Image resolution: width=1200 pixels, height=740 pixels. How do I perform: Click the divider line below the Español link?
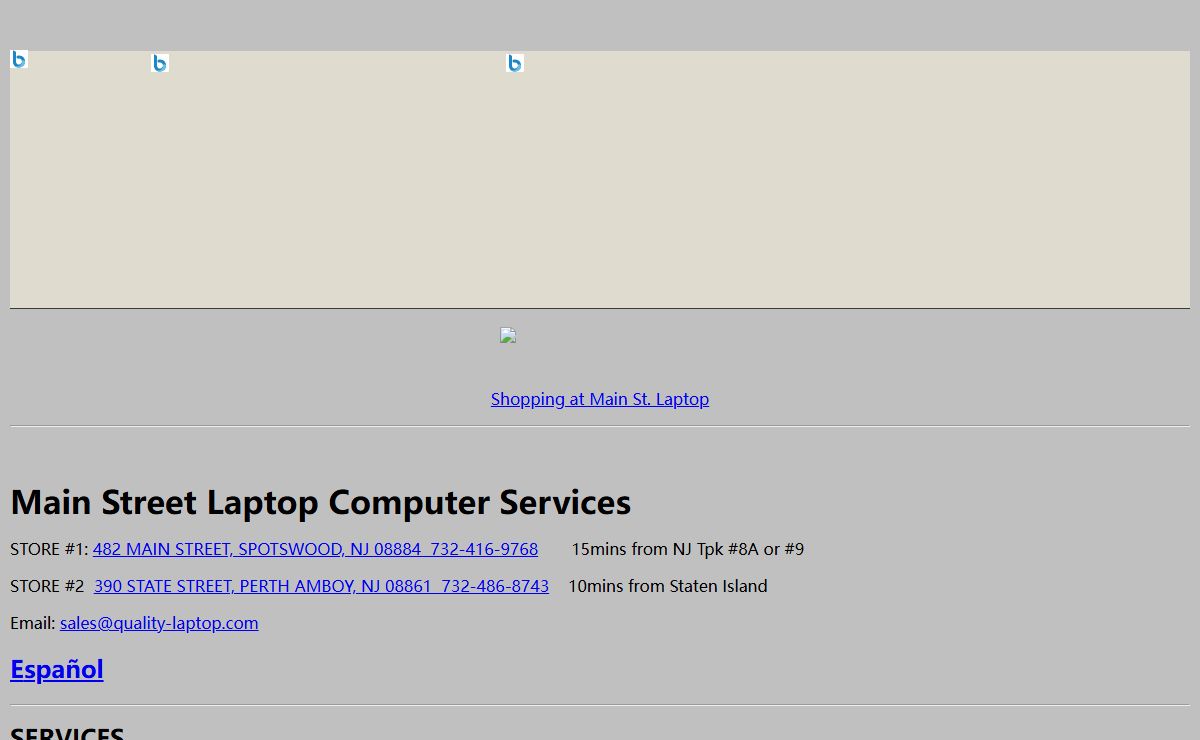point(600,705)
